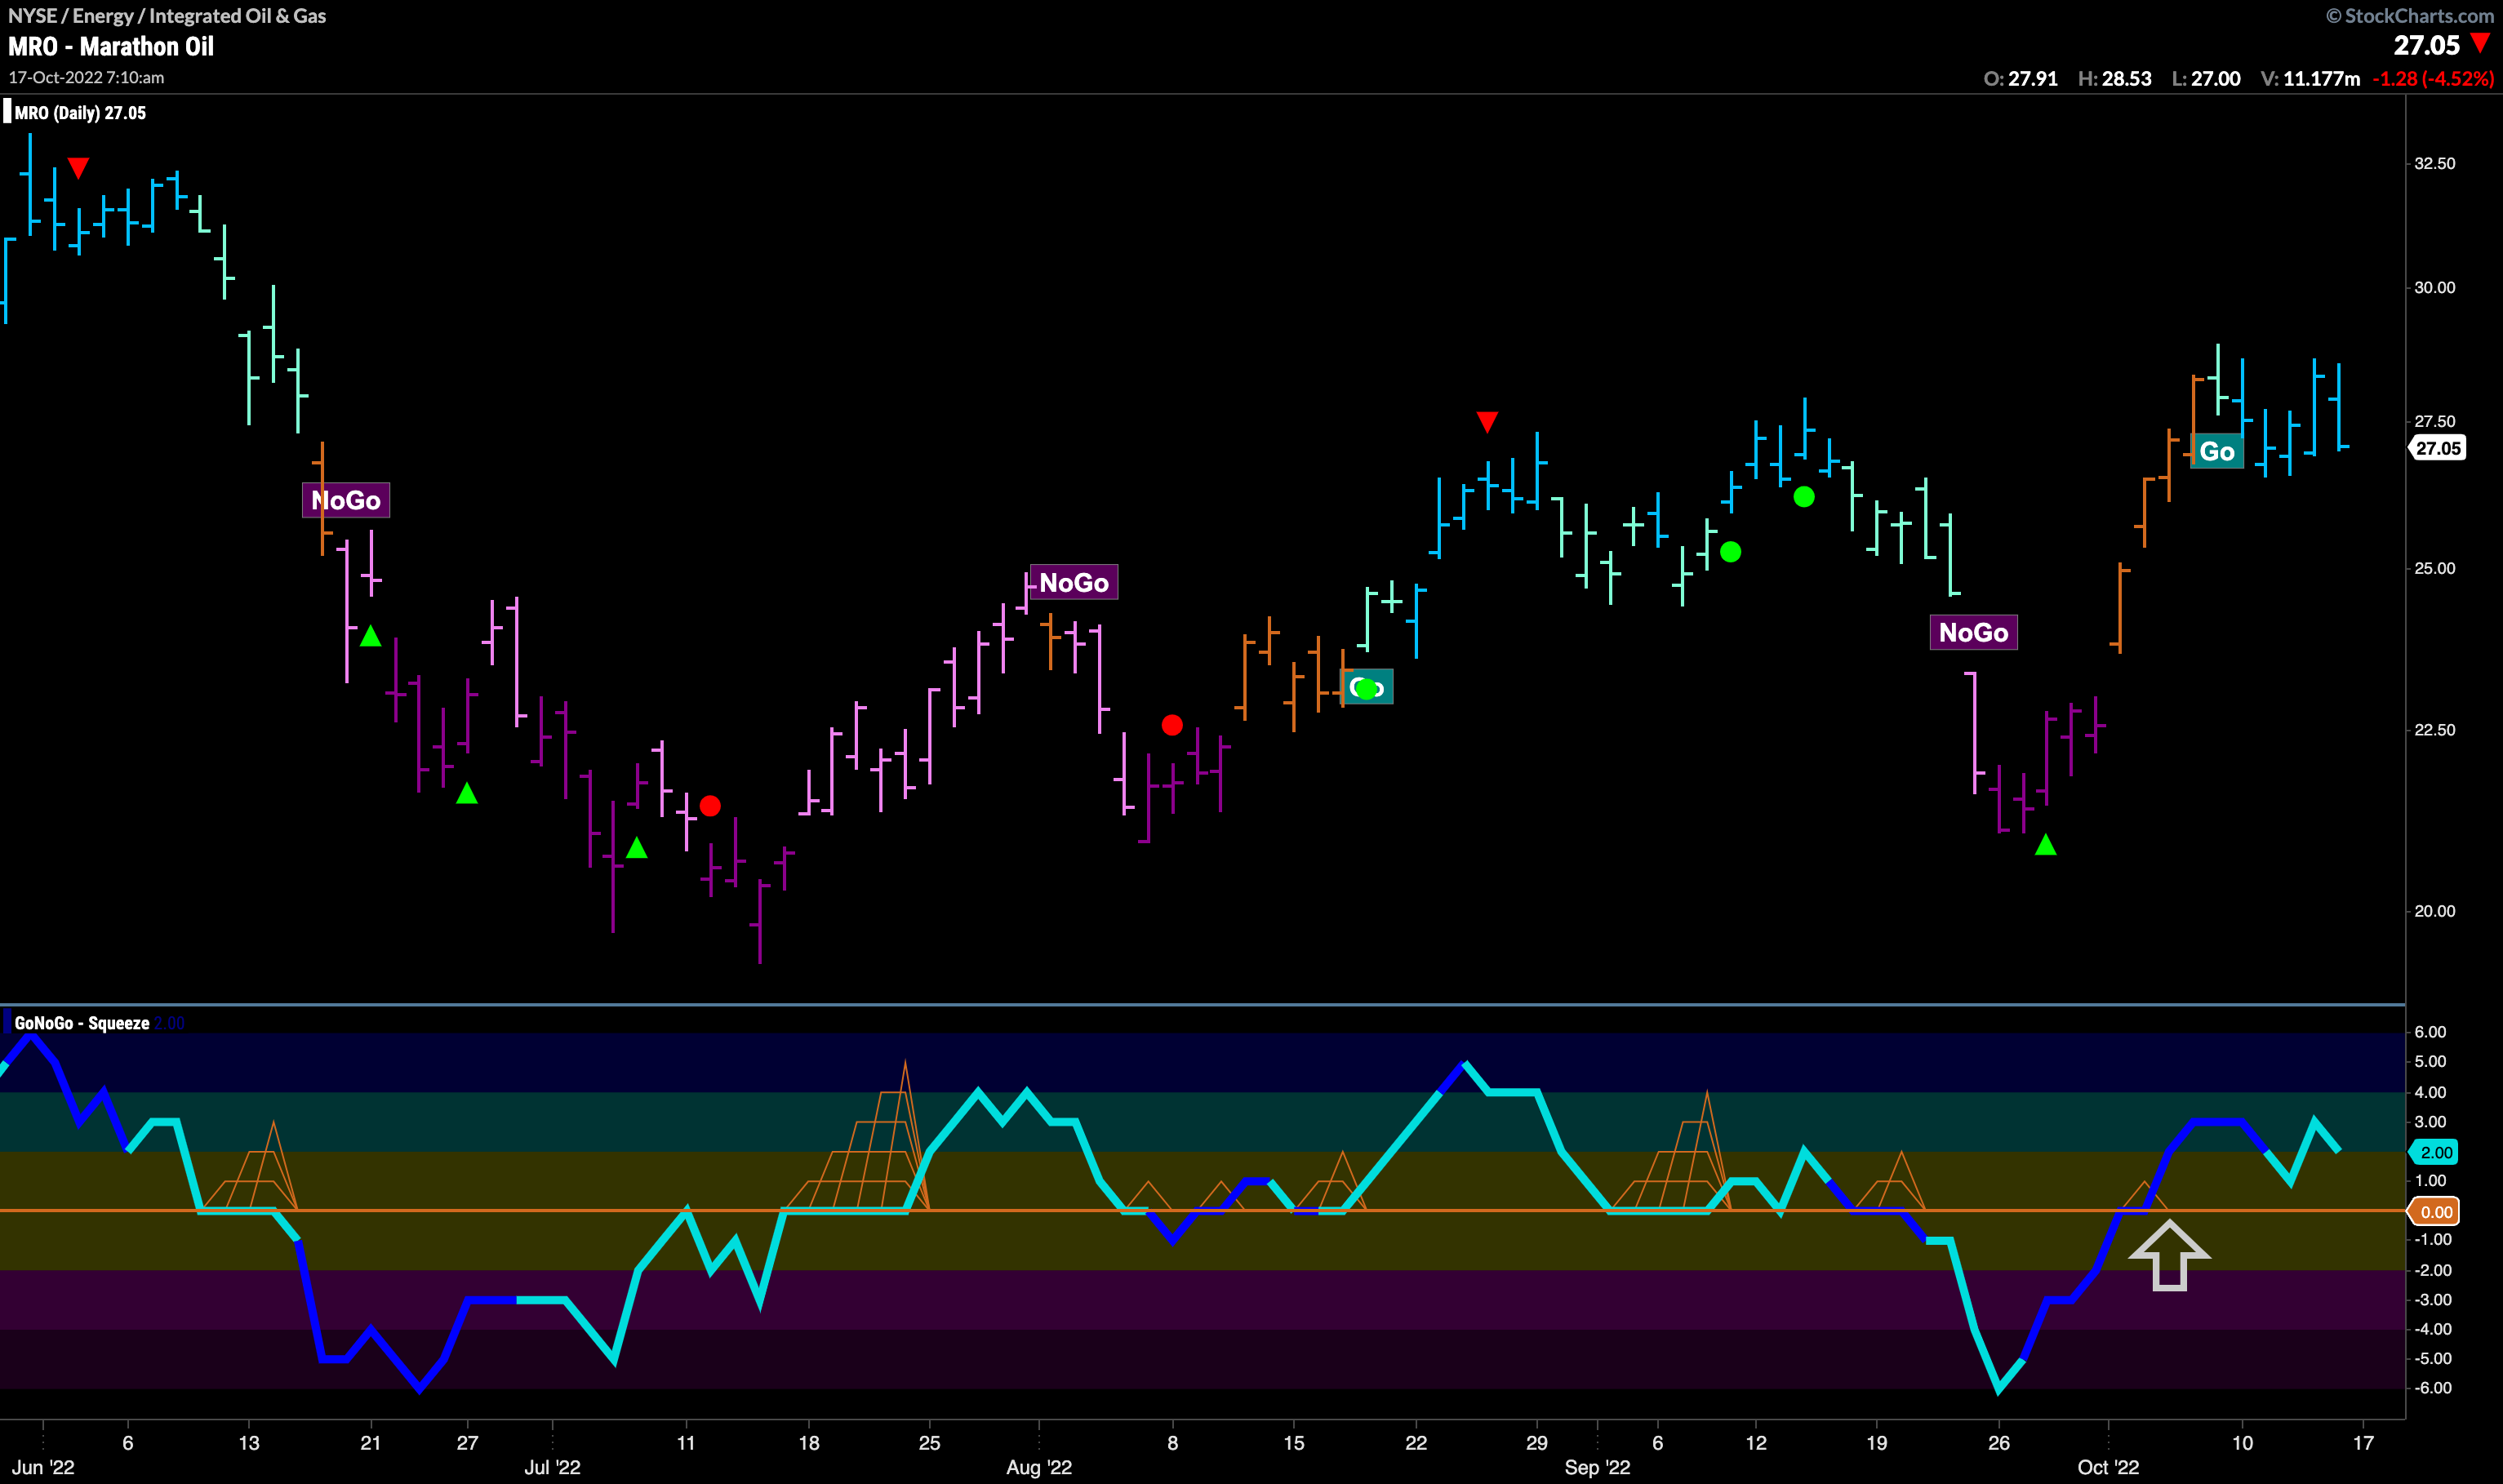Click the 20.00 price axis label
Screen dimensions: 2503x1484
(x=2434, y=911)
